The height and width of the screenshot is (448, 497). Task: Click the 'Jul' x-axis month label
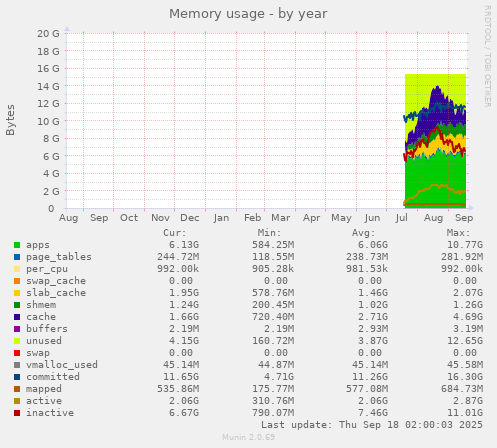coord(402,218)
